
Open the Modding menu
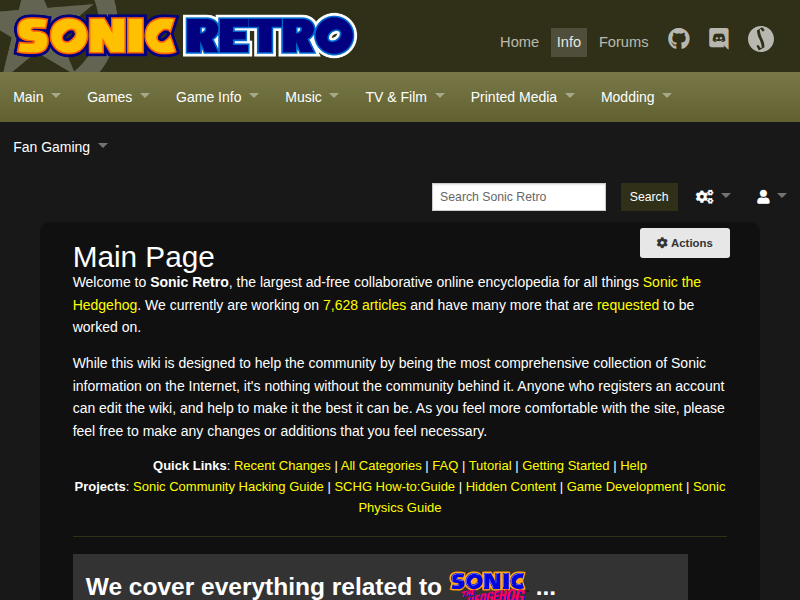(628, 97)
